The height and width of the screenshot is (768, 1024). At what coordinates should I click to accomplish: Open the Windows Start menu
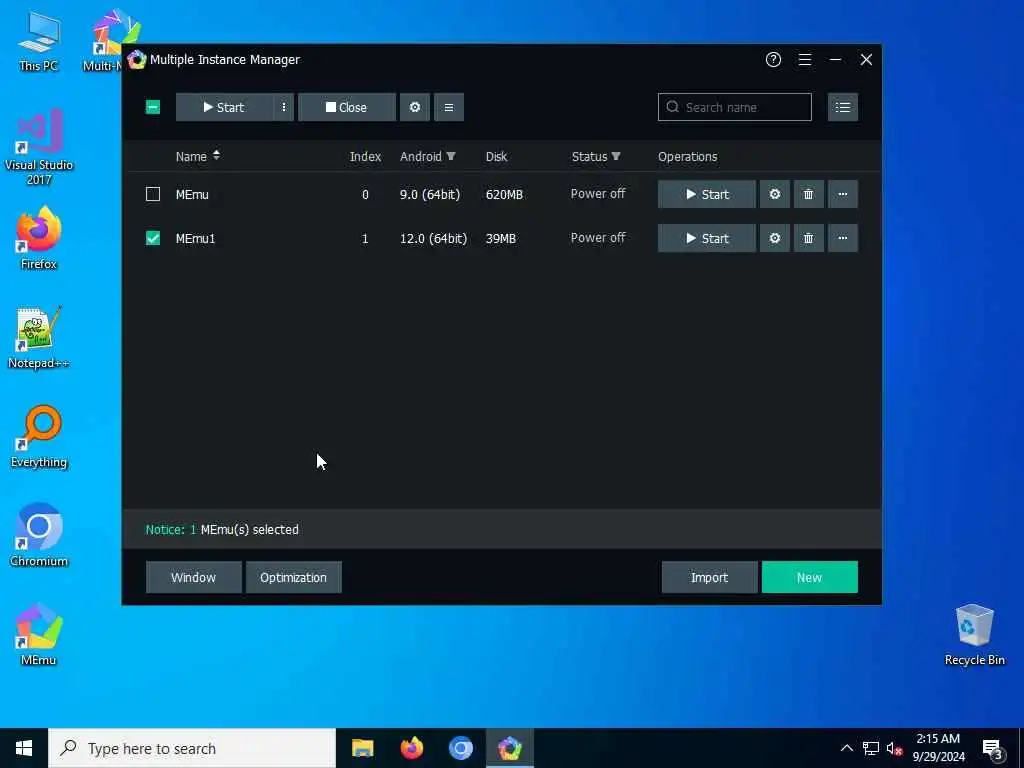point(24,748)
